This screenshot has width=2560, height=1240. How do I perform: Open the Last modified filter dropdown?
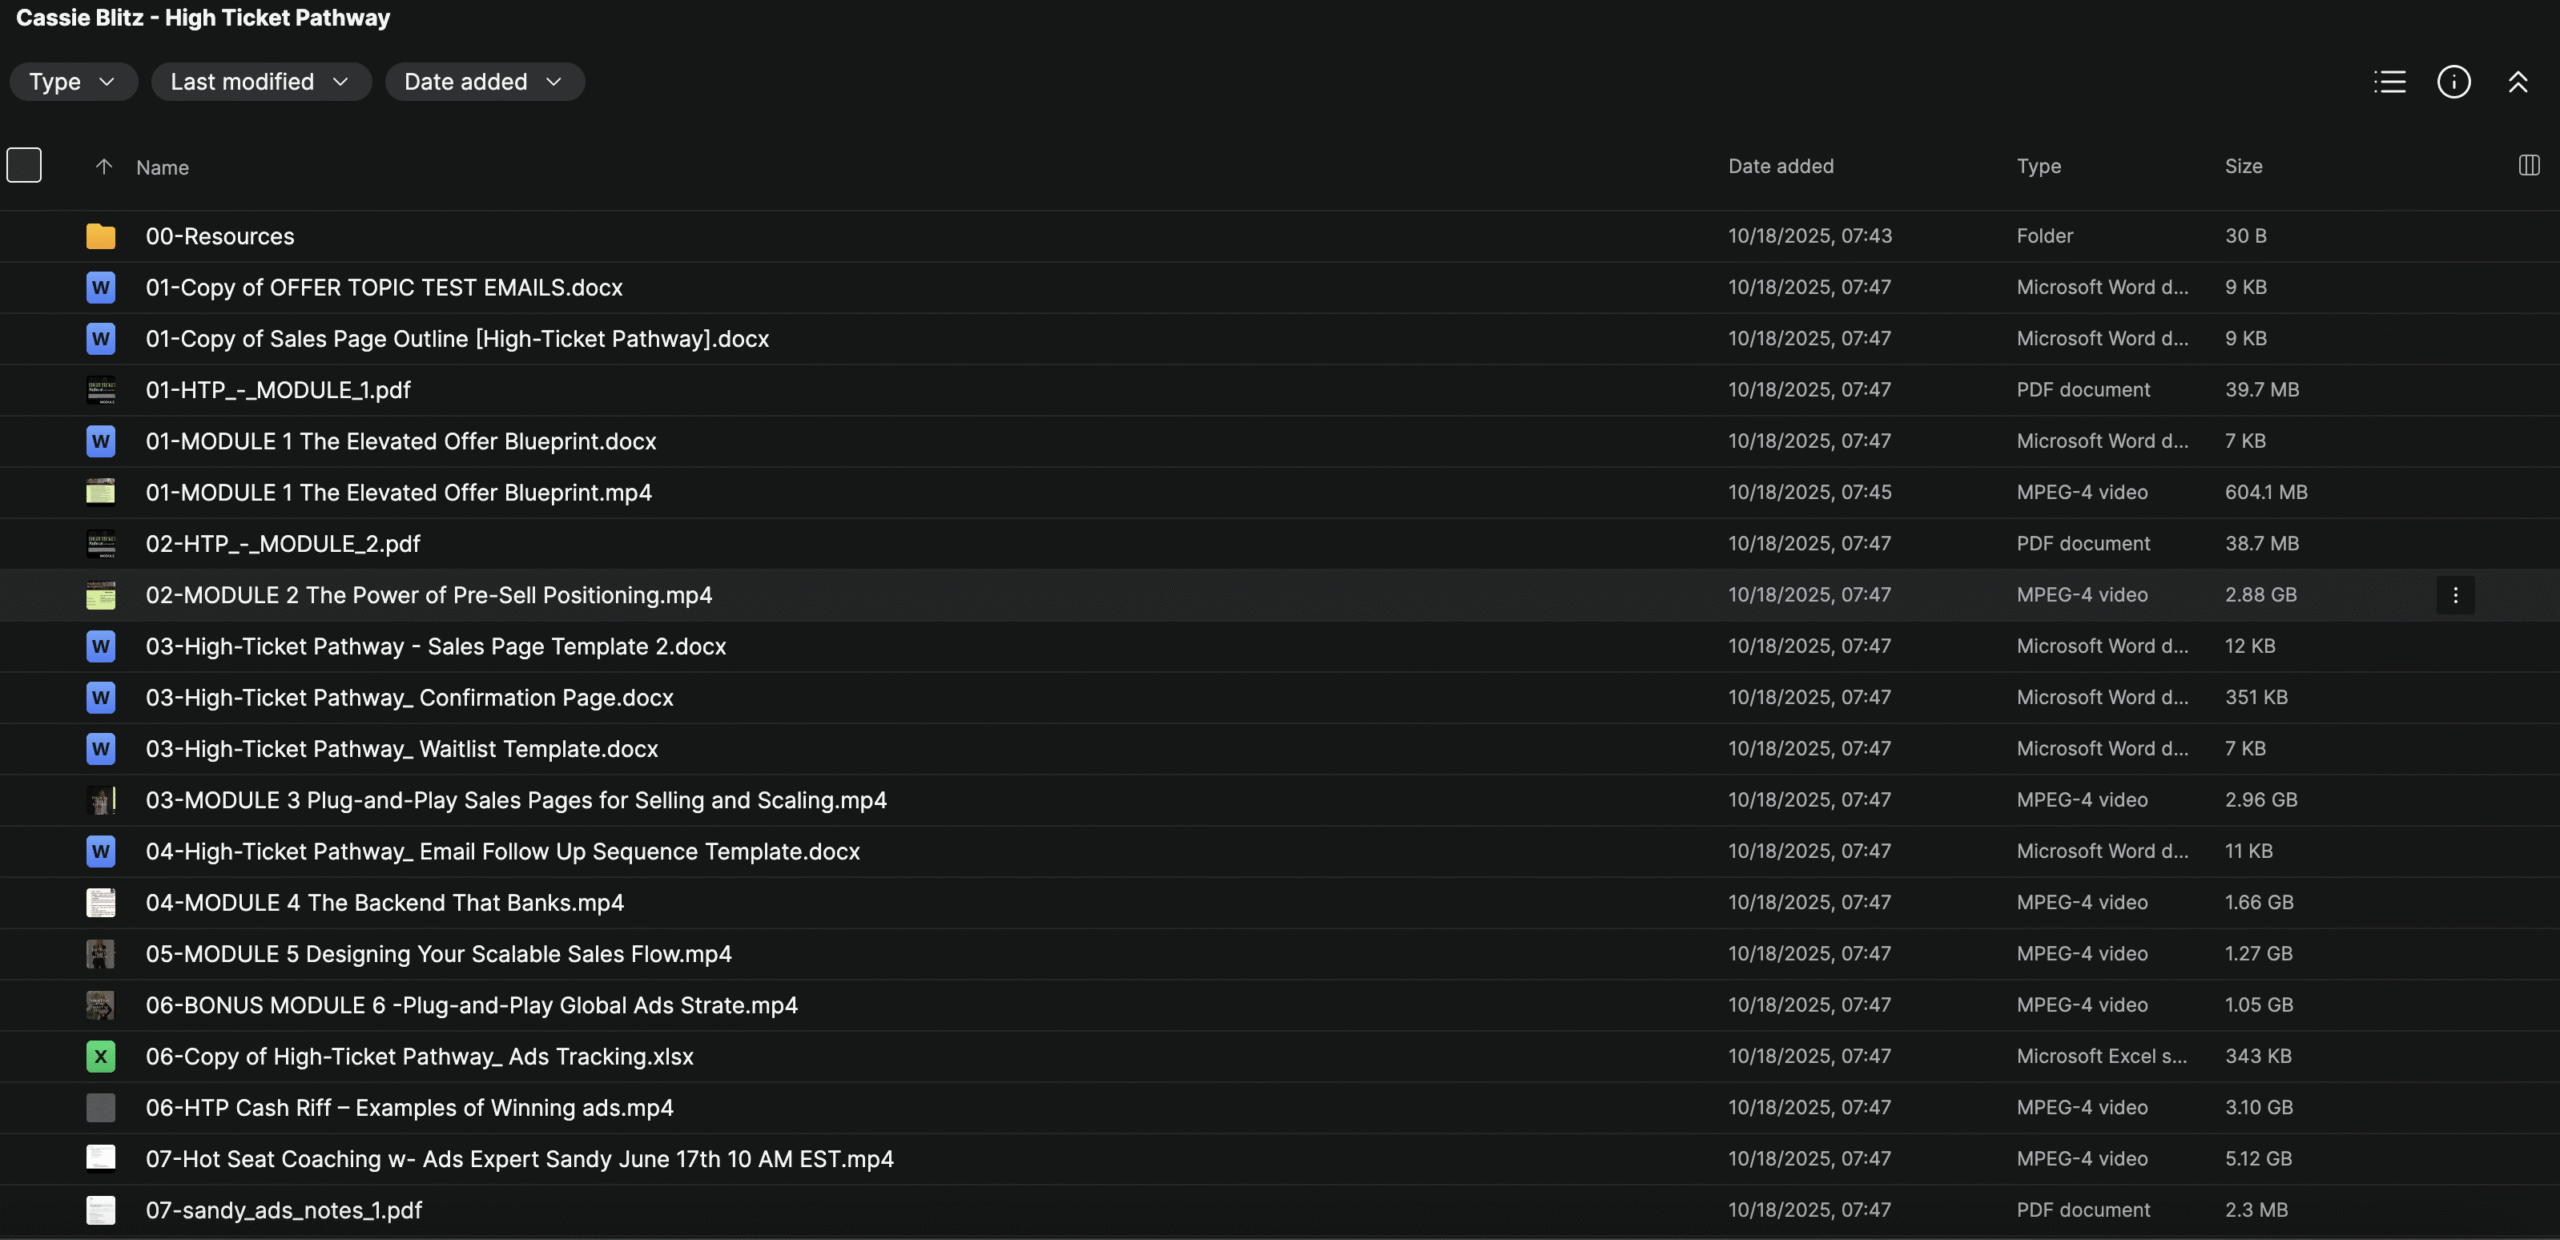(x=260, y=82)
